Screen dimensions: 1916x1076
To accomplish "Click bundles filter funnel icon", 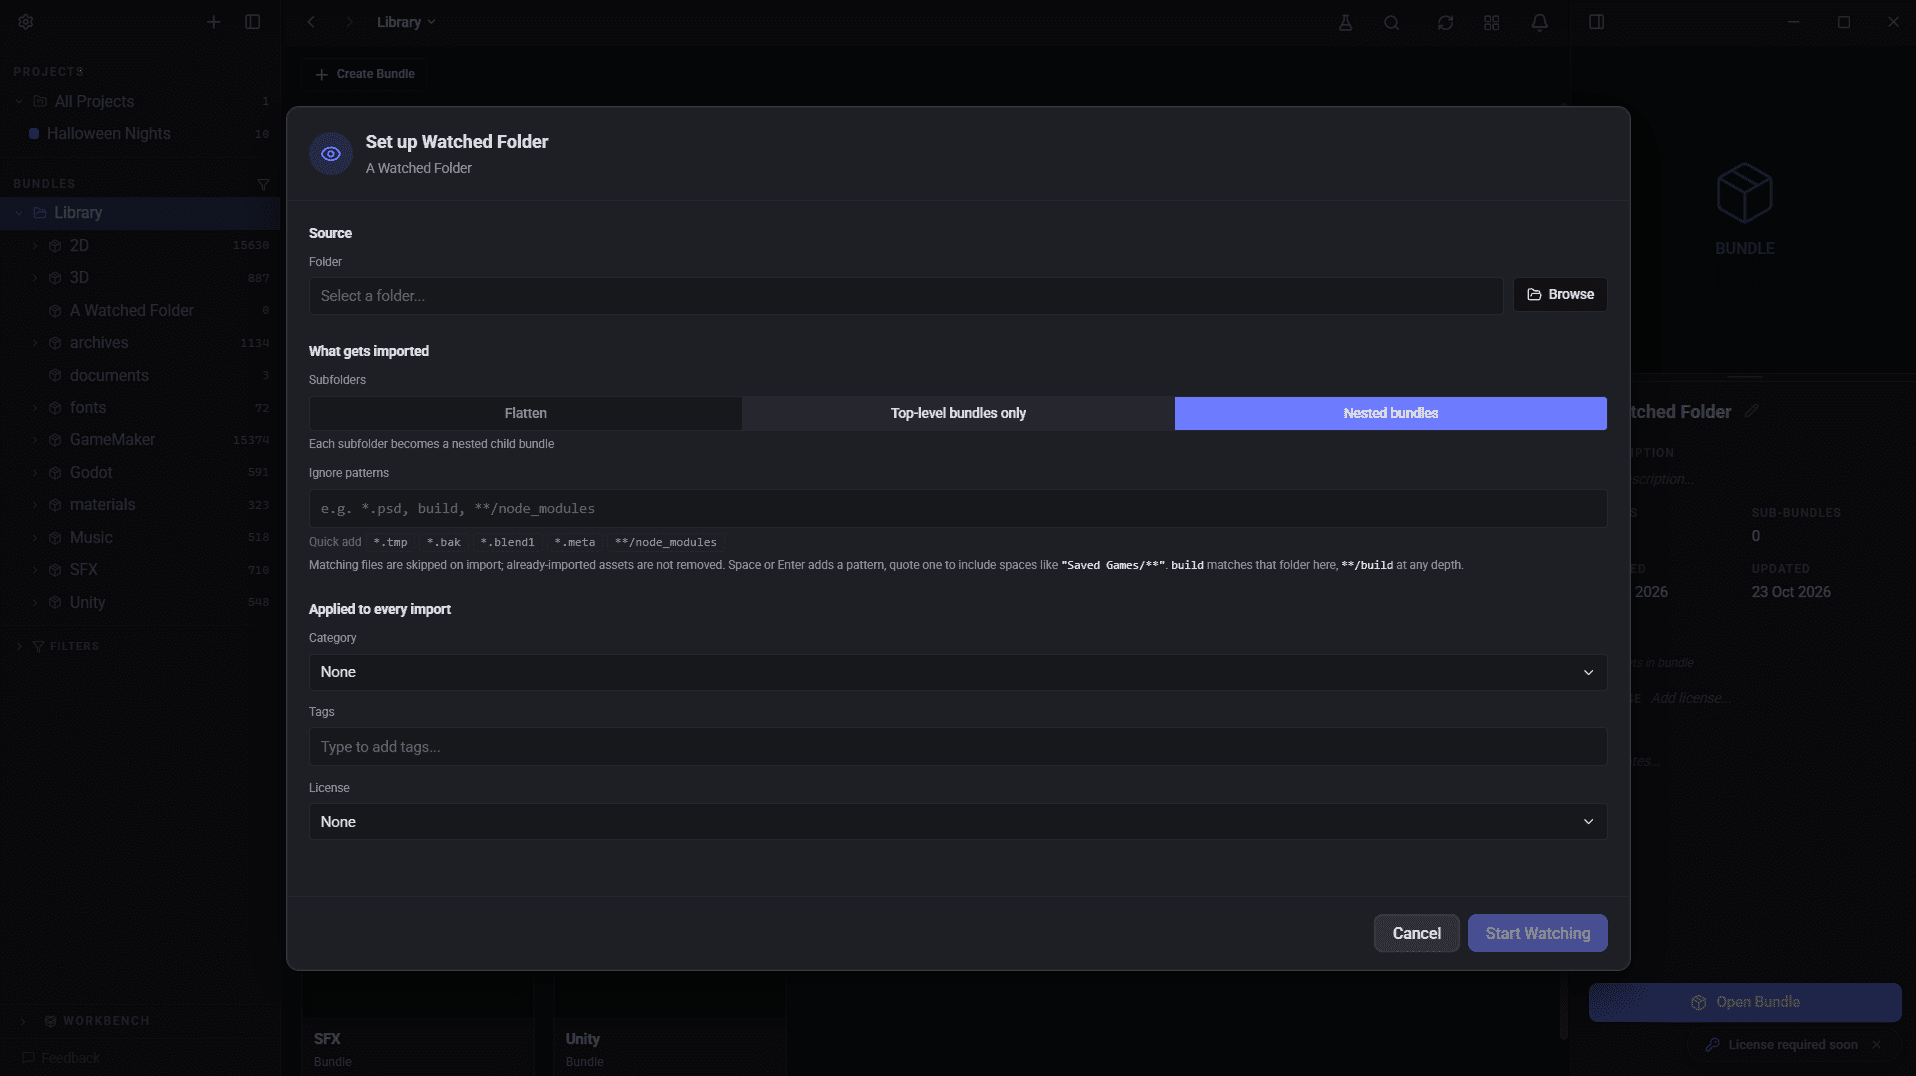I will [x=263, y=184].
